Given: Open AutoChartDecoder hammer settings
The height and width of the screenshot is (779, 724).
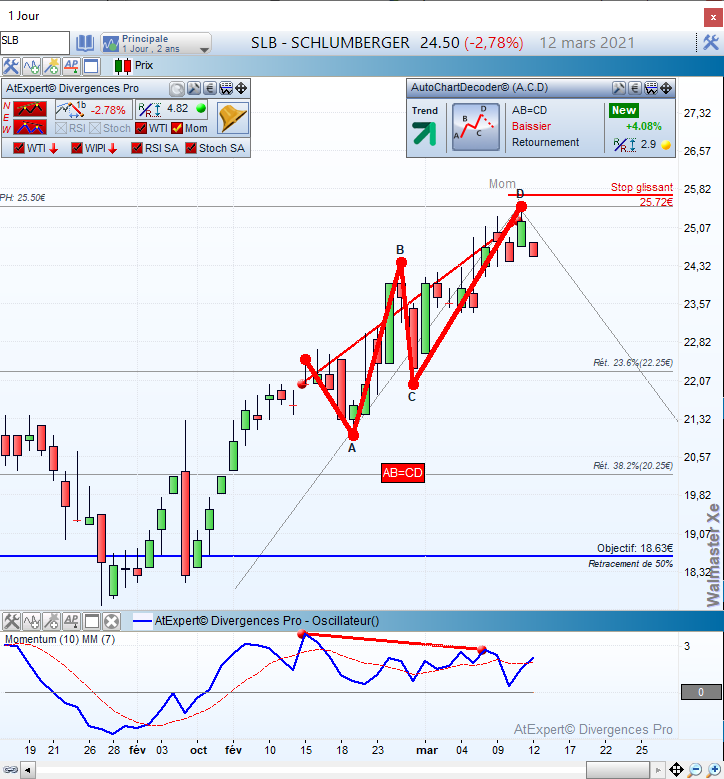Looking at the screenshot, I should coord(618,88).
